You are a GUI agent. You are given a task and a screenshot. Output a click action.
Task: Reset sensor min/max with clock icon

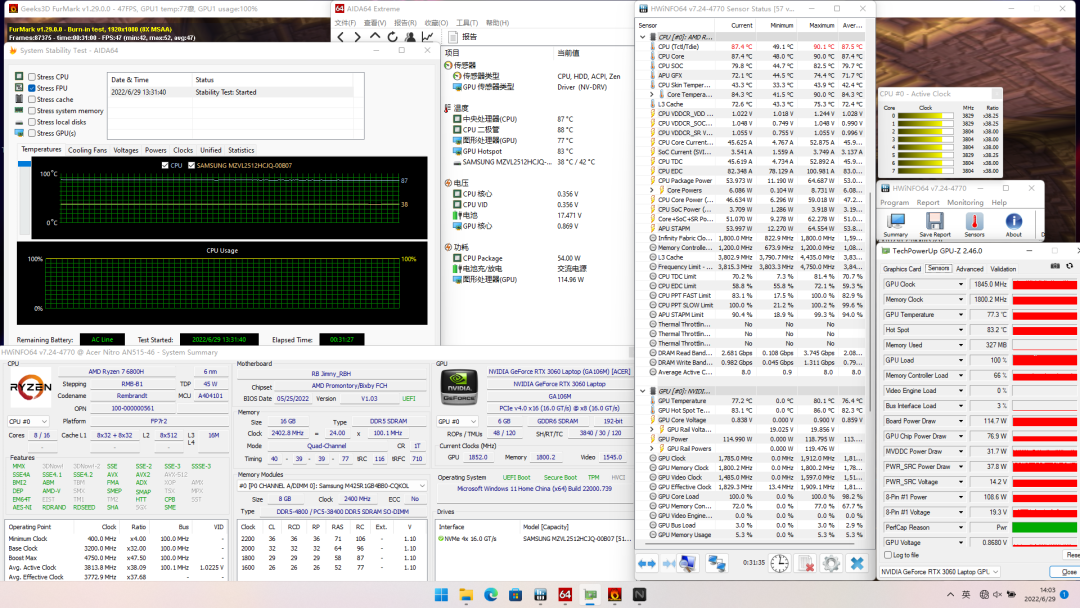779,564
